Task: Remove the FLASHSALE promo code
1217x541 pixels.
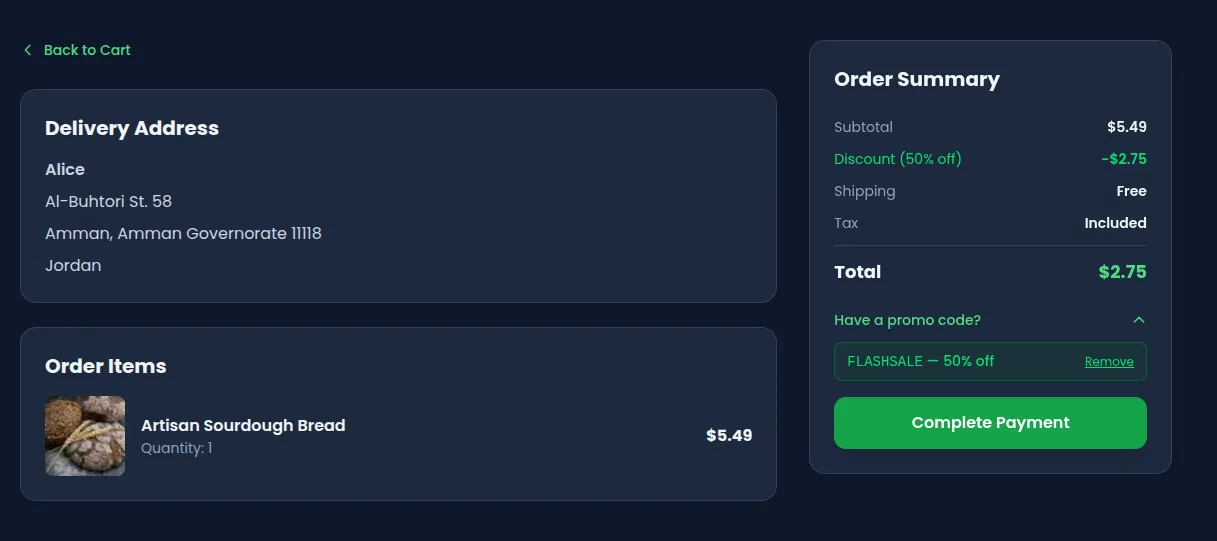Action: coord(1109,362)
